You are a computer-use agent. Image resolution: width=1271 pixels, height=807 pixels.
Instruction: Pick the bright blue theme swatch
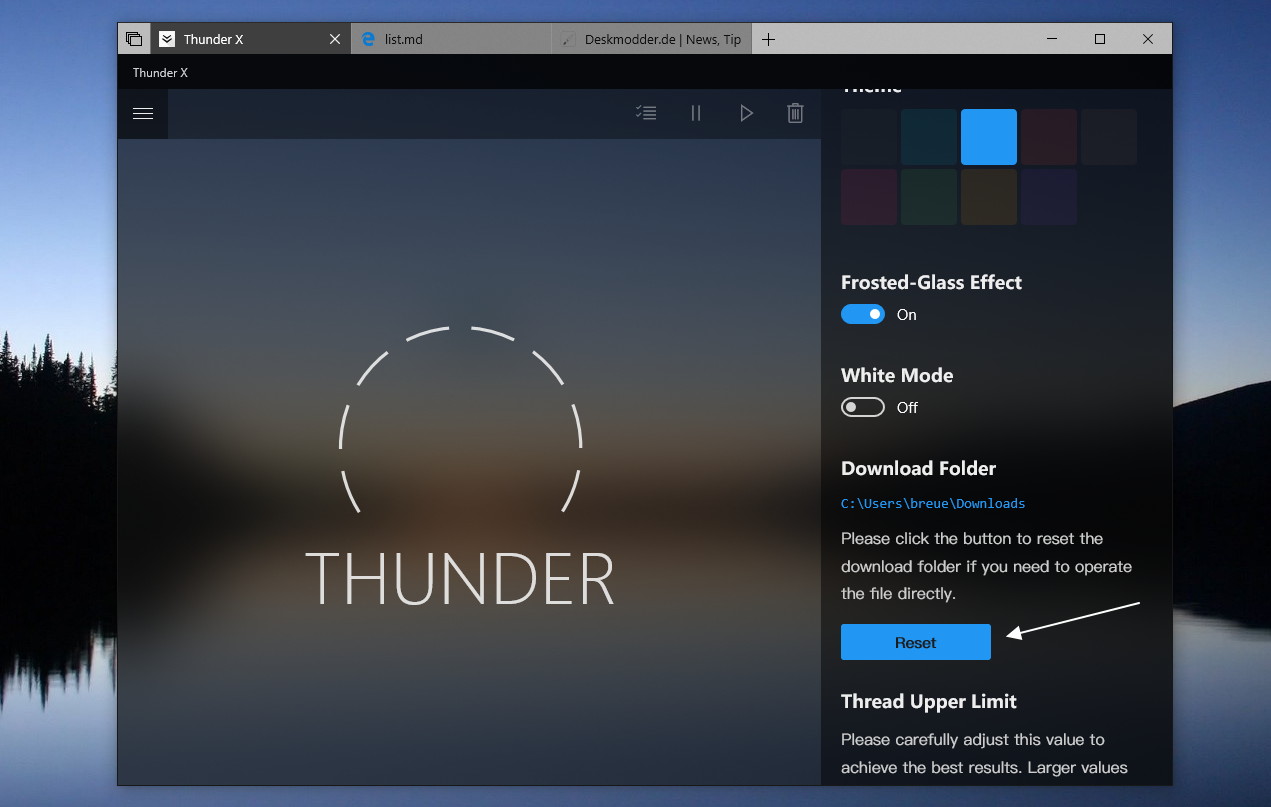[989, 137]
